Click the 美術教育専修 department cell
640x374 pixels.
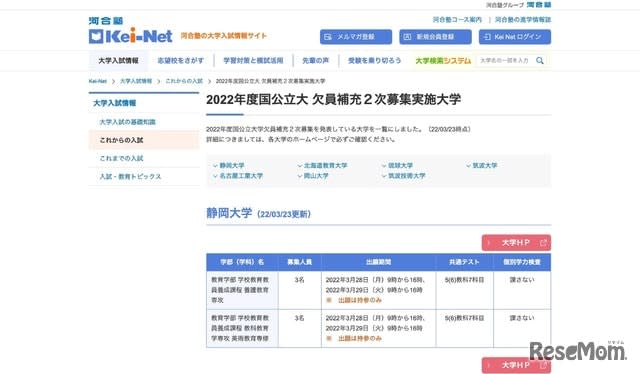[242, 328]
